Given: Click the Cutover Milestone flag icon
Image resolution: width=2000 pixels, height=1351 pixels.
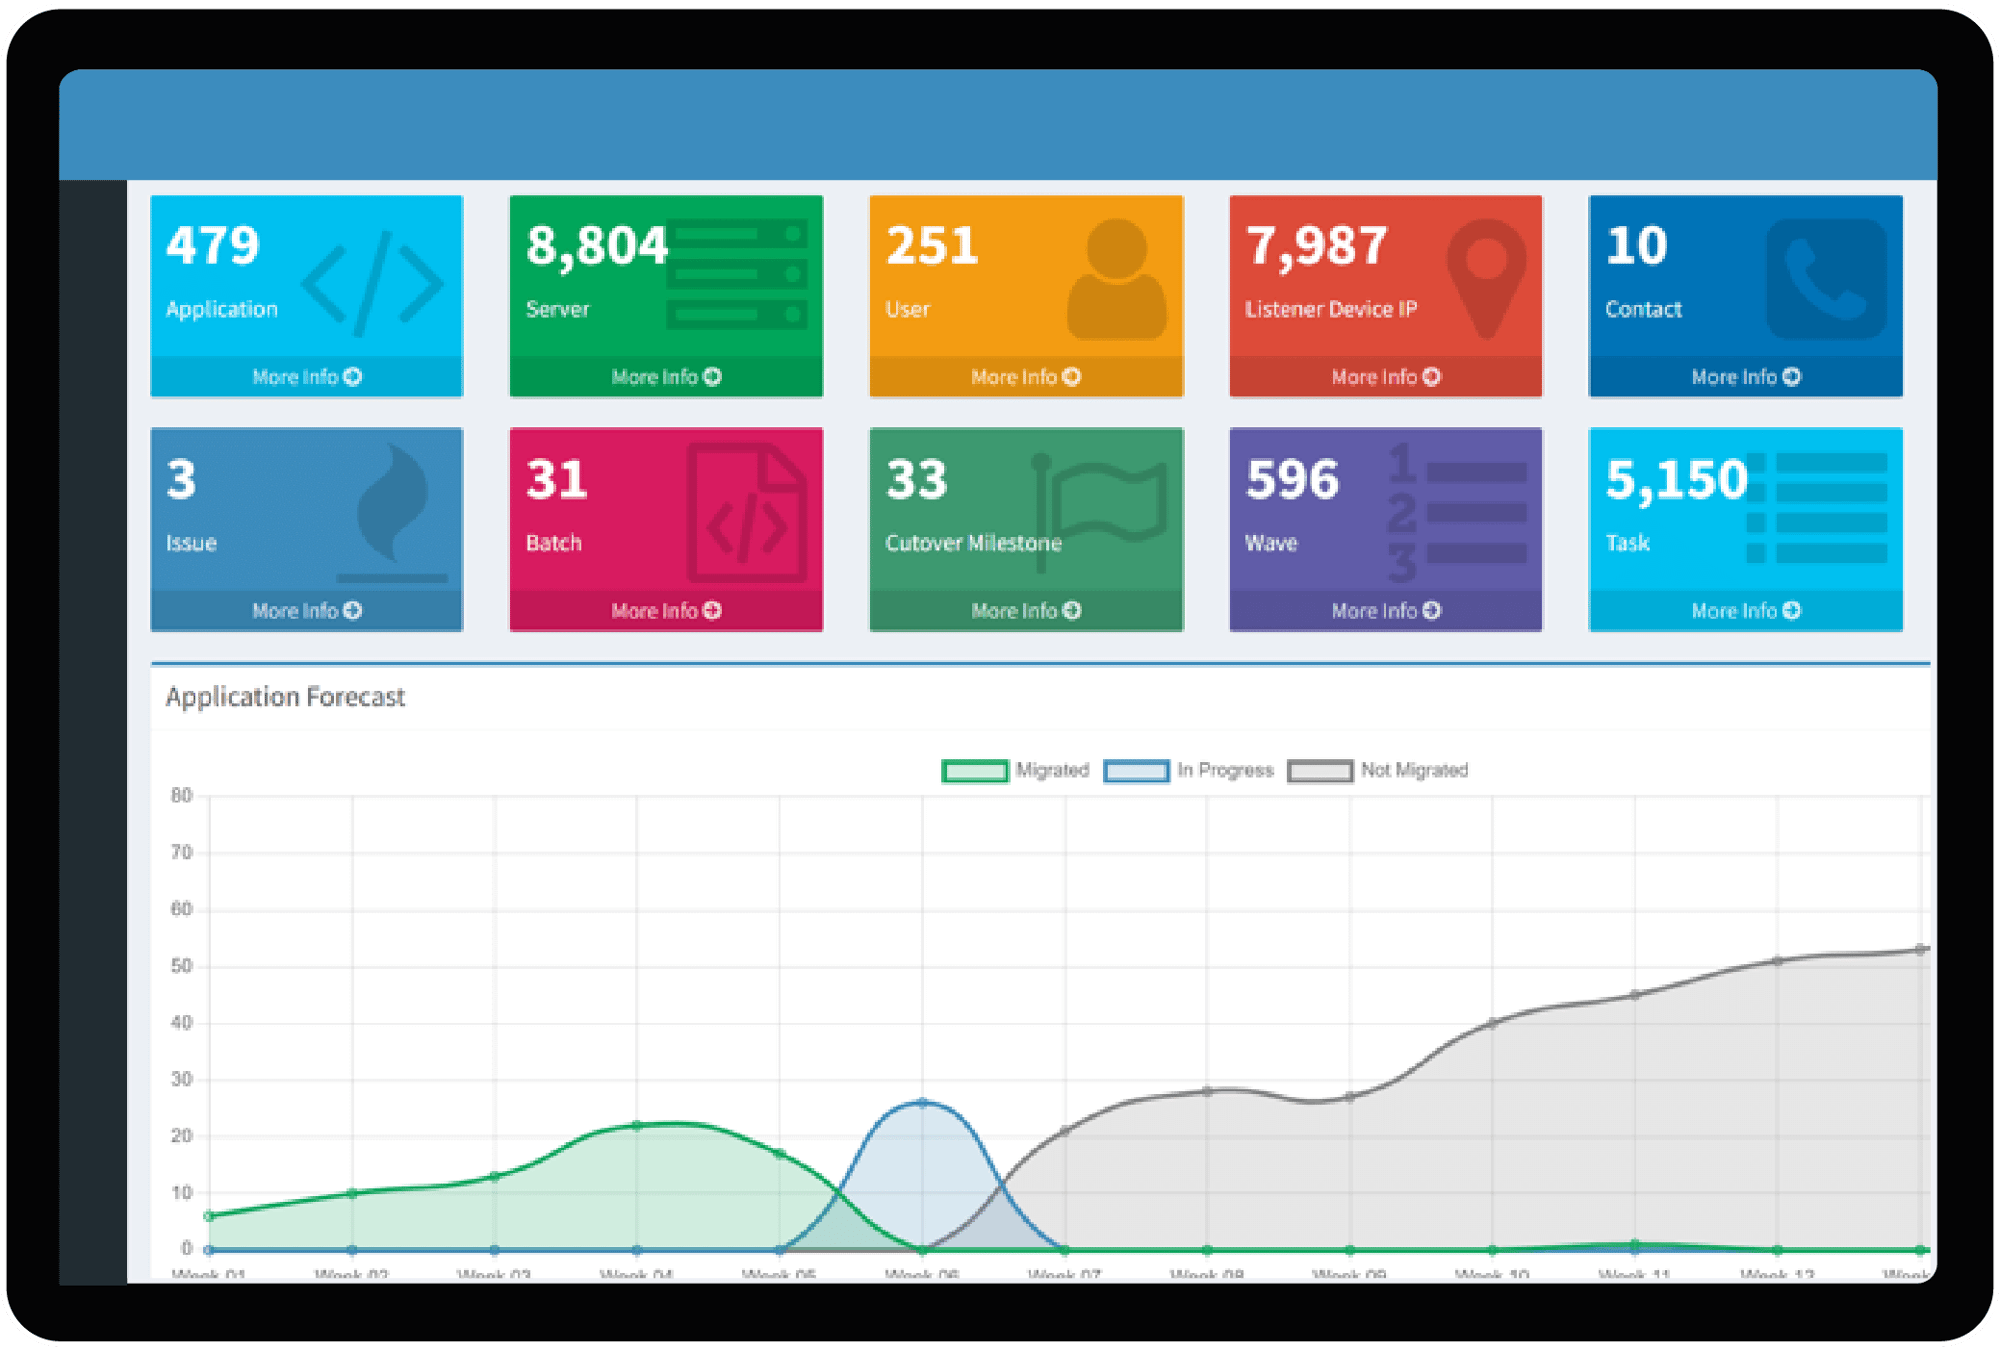Looking at the screenshot, I should point(1099,513).
